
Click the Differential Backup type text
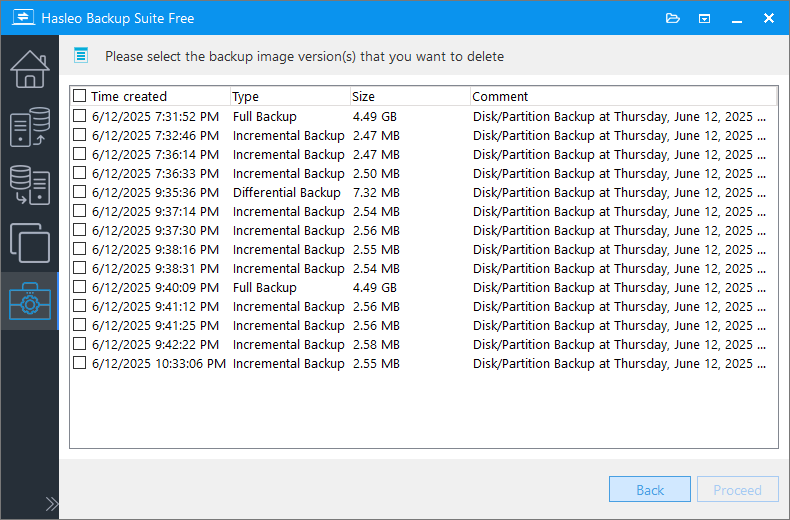click(x=287, y=192)
